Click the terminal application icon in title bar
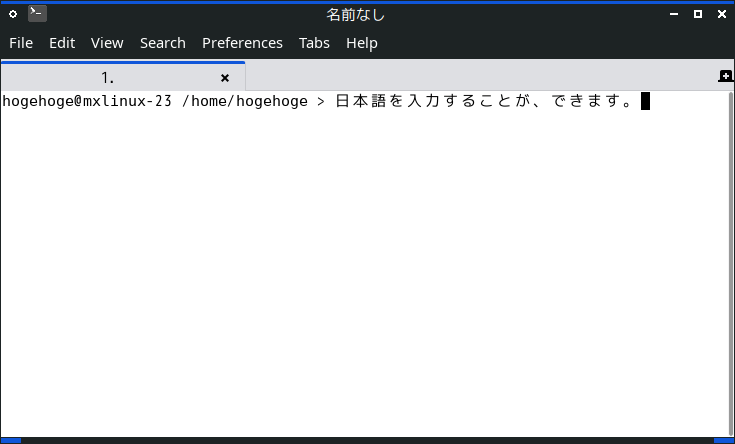This screenshot has height=444, width=735. [38, 14]
